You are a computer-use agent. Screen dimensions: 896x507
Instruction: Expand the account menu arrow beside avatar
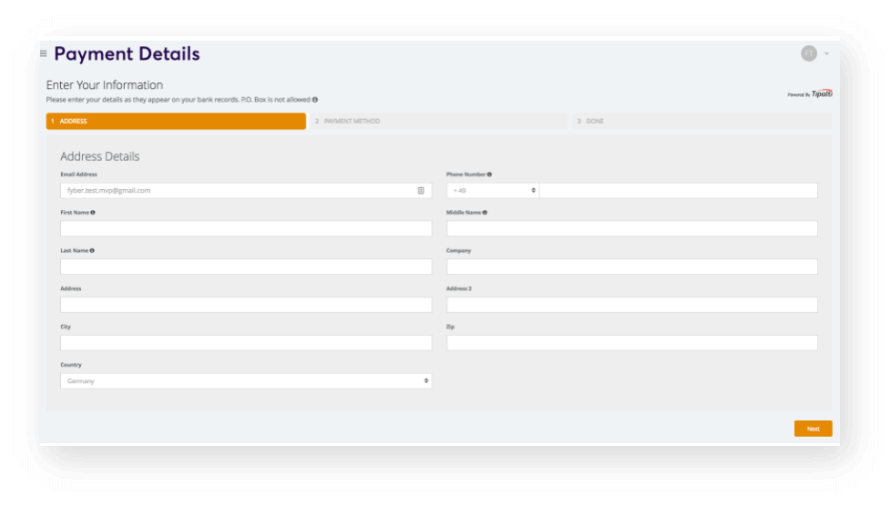pyautogui.click(x=826, y=54)
